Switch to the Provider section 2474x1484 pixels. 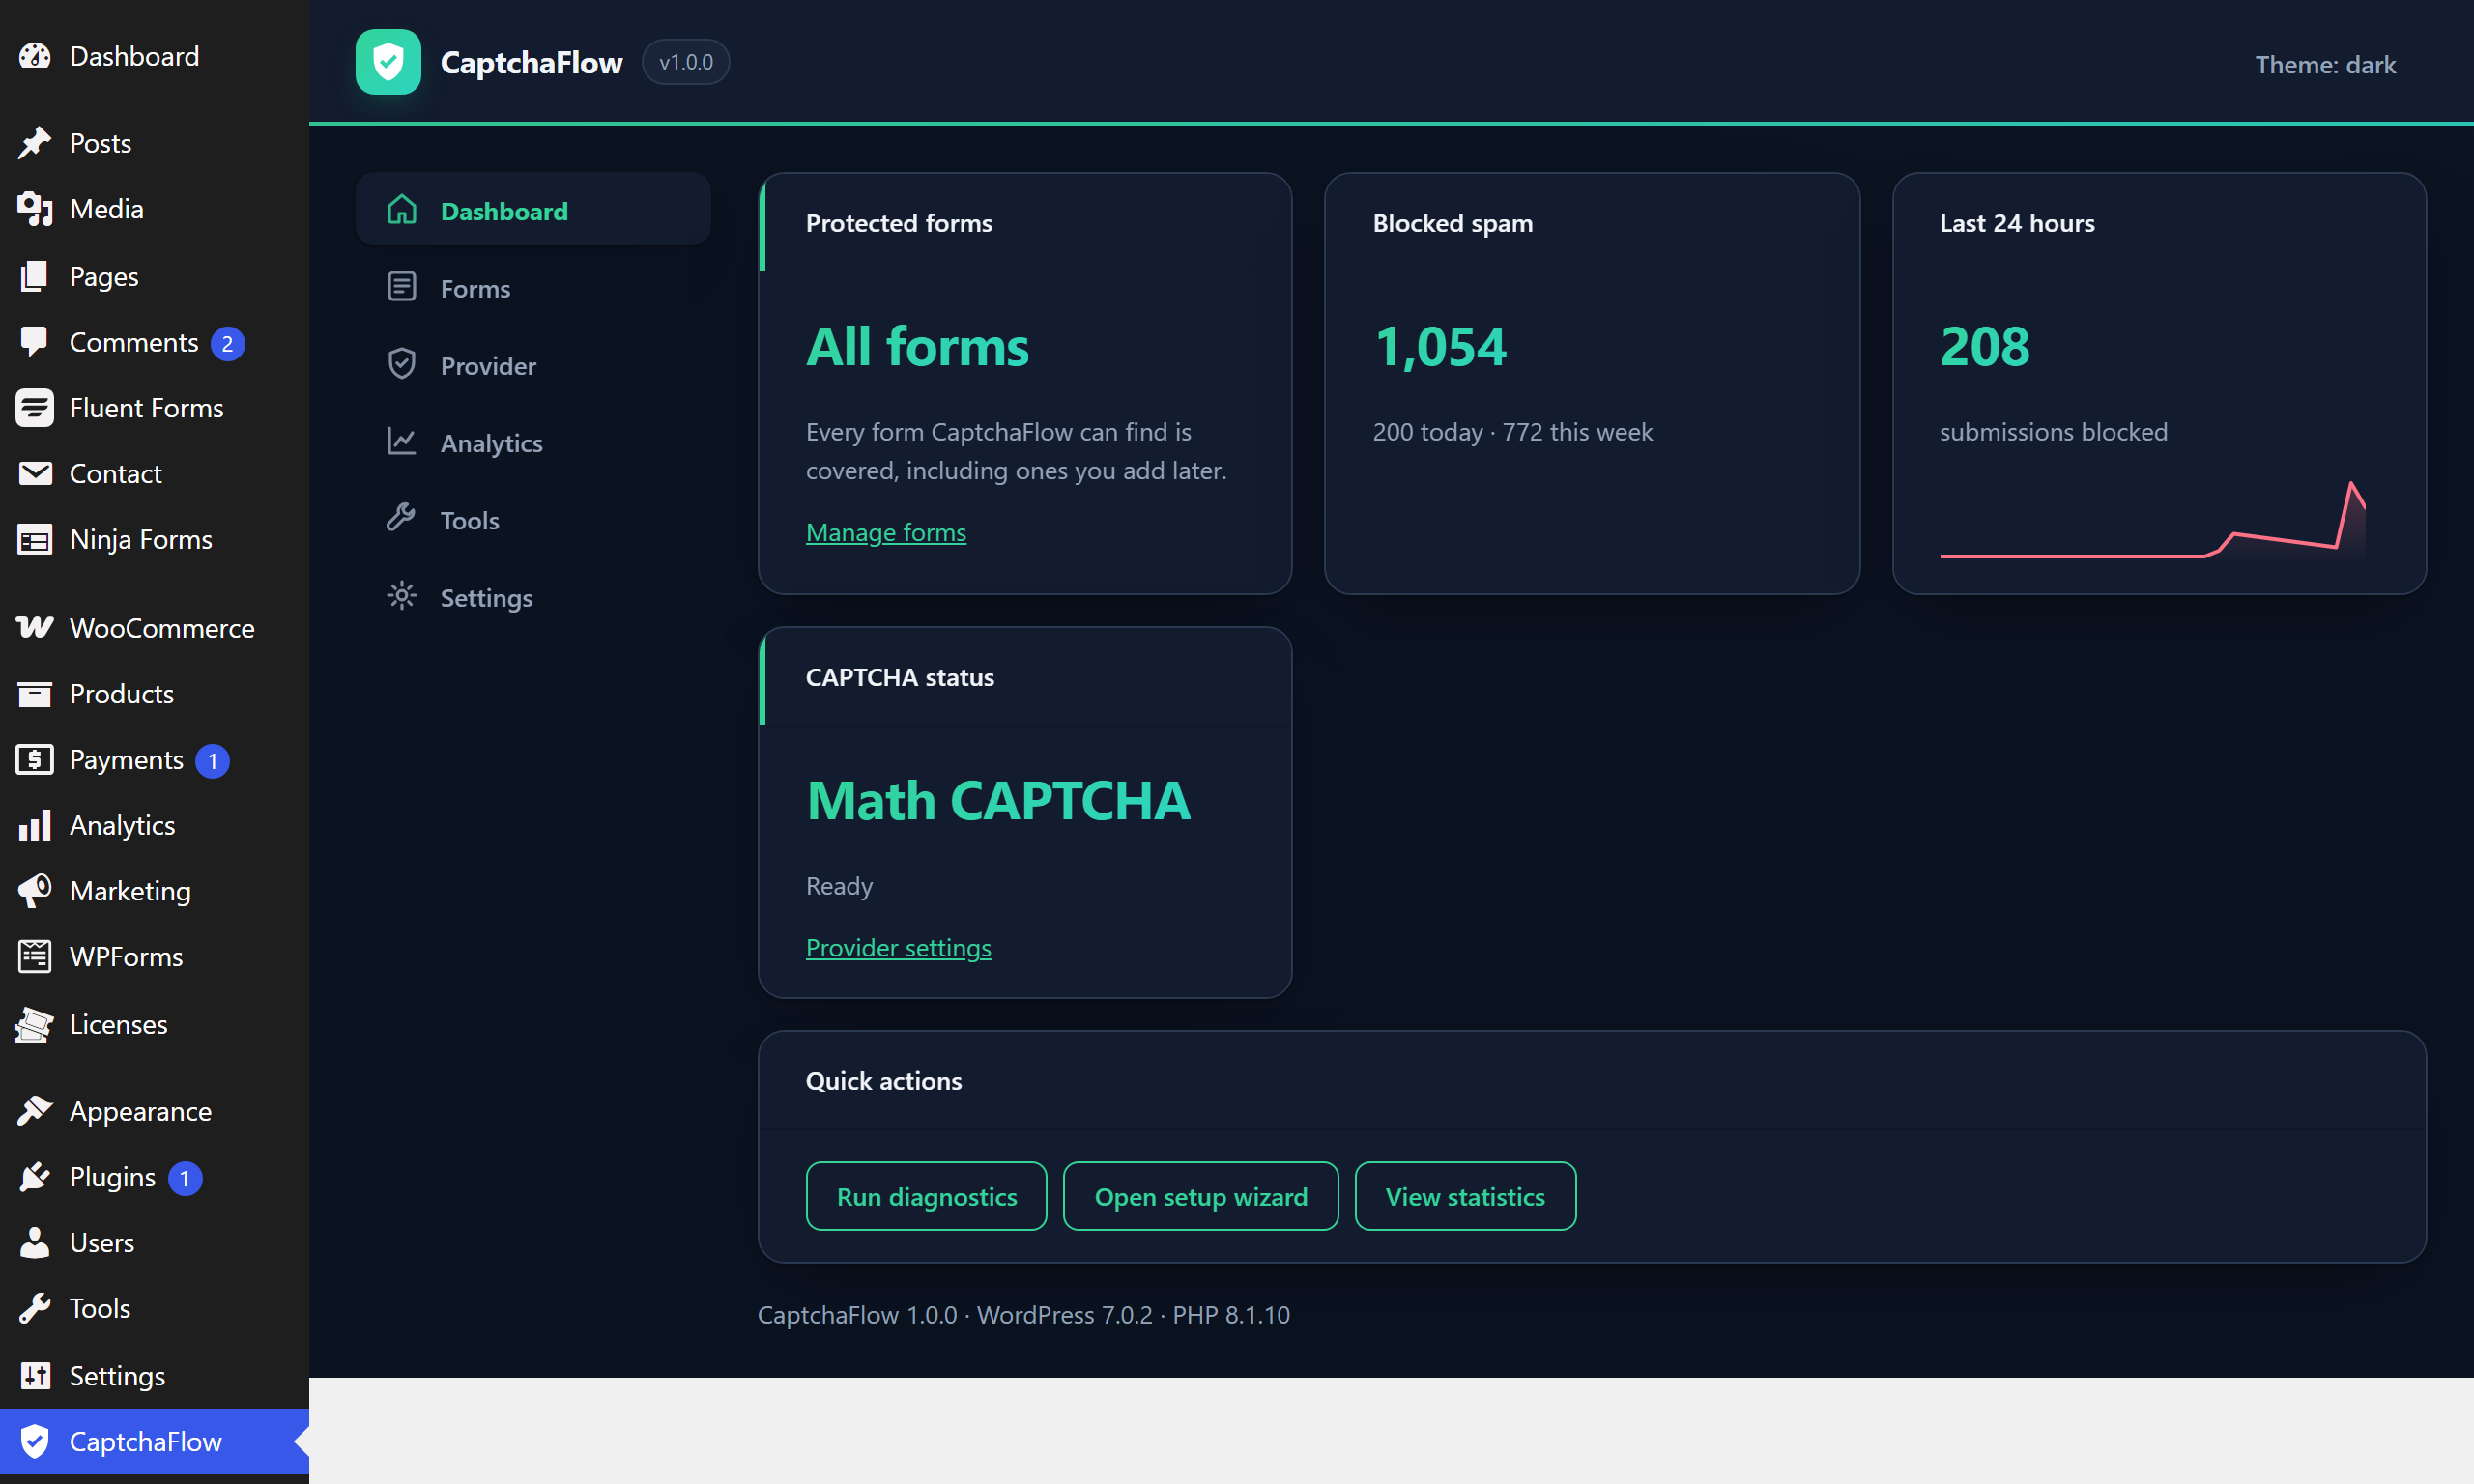coord(533,365)
